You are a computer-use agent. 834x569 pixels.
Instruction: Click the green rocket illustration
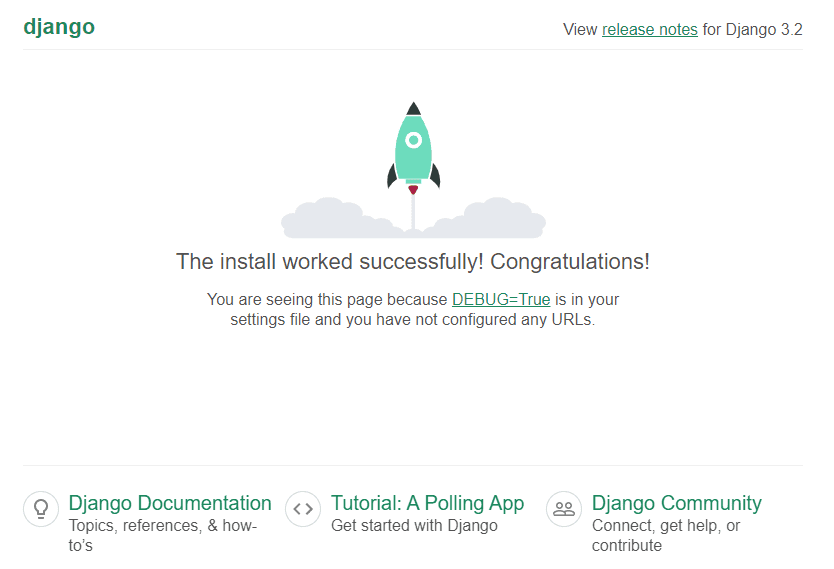(413, 150)
